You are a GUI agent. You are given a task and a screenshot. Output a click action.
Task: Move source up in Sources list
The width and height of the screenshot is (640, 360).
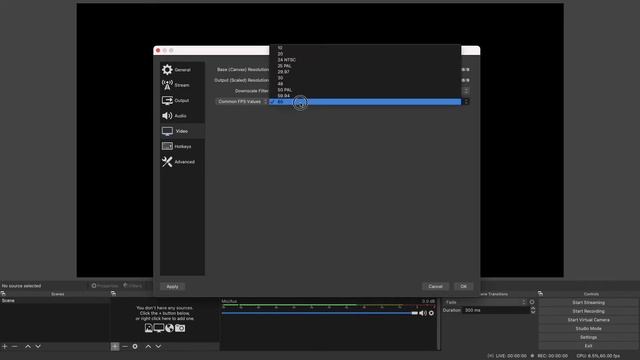148,347
